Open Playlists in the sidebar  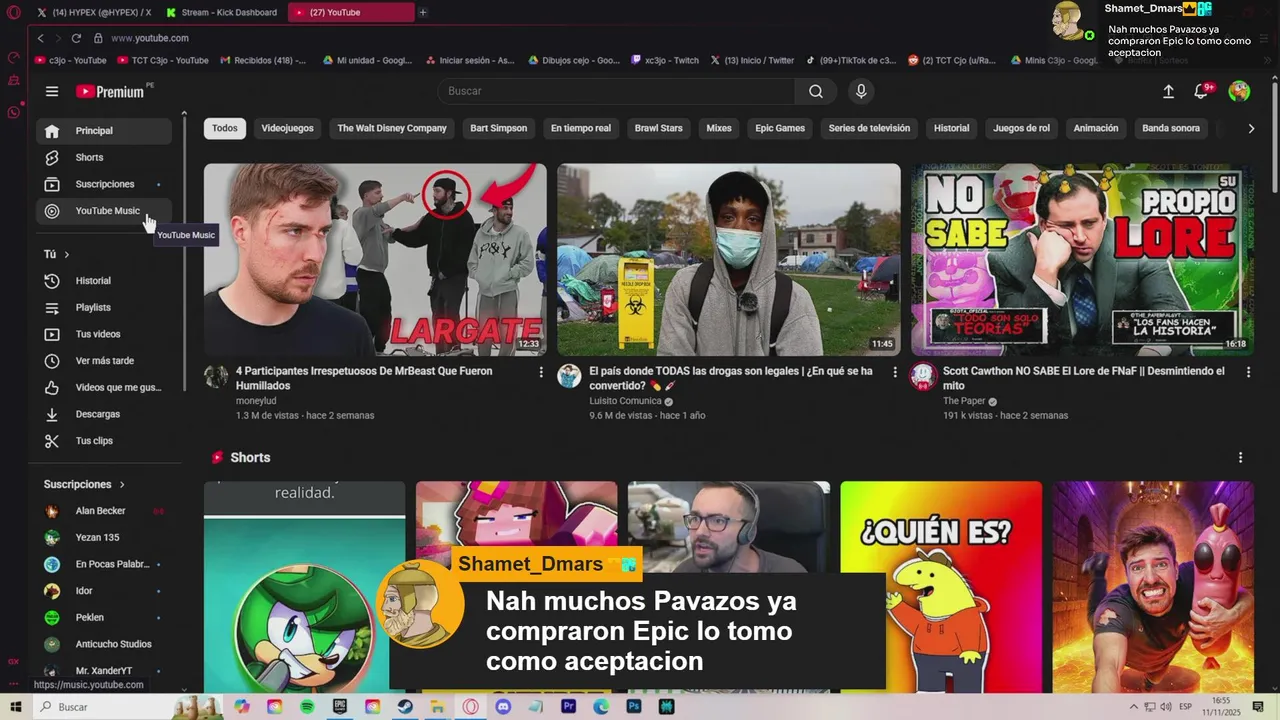point(104,308)
